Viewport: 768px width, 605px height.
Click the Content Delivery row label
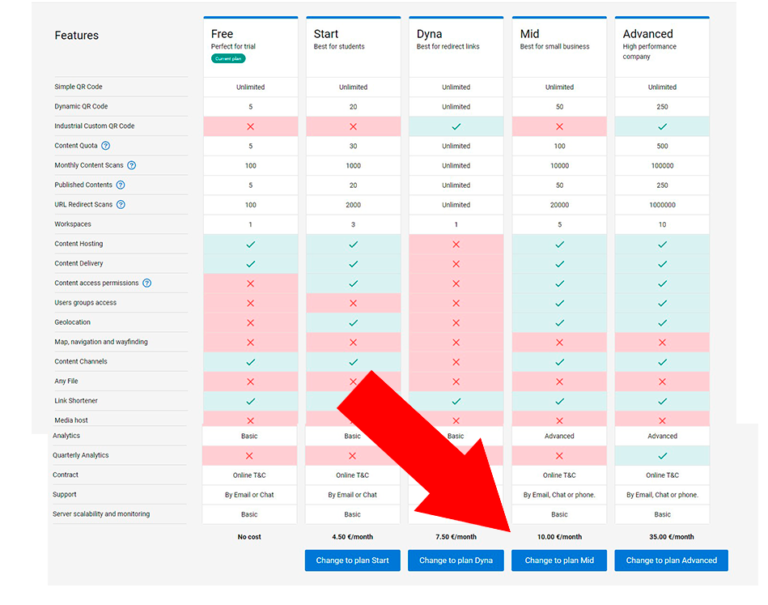[x=78, y=263]
